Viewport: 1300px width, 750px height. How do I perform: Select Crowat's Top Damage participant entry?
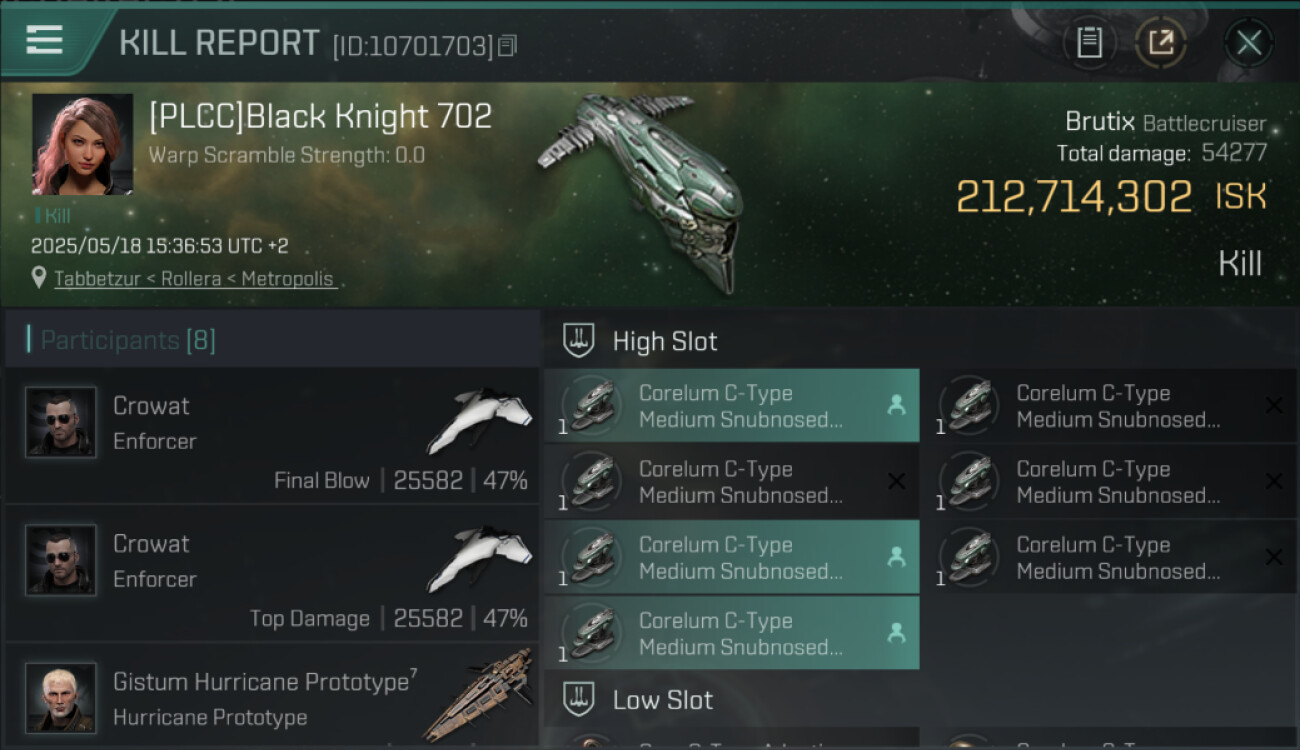point(272,574)
